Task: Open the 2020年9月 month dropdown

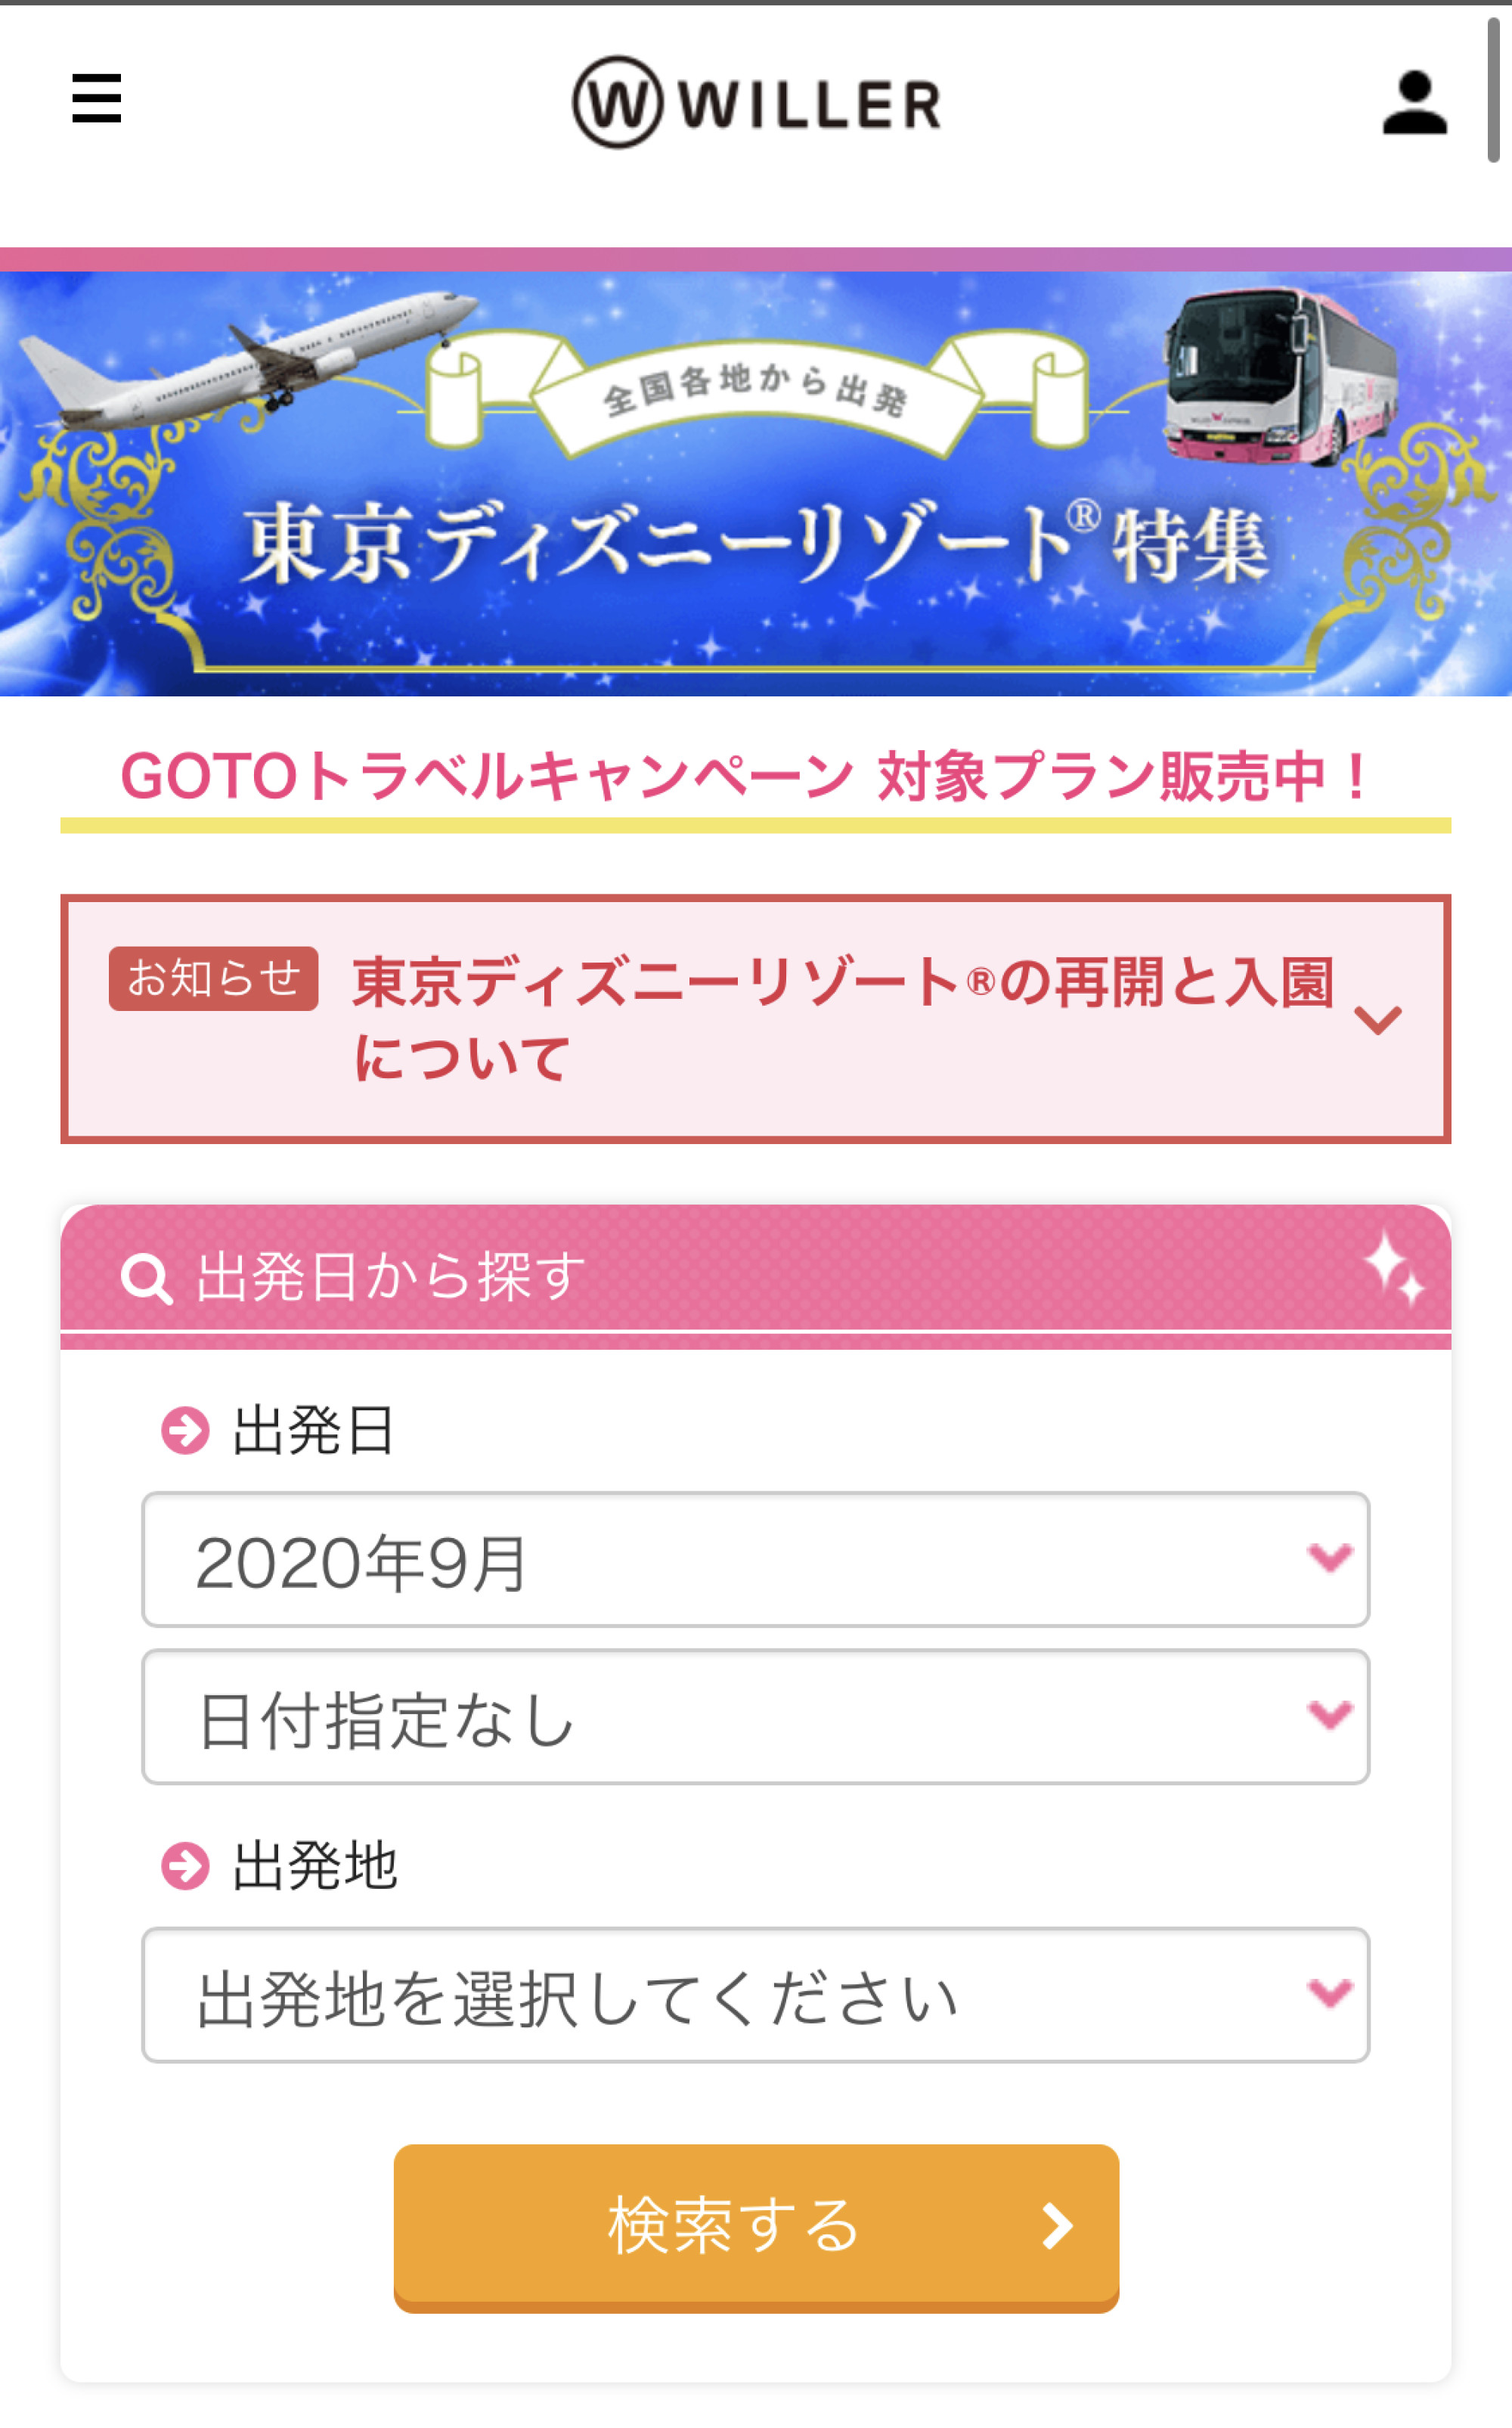Action: click(756, 1560)
